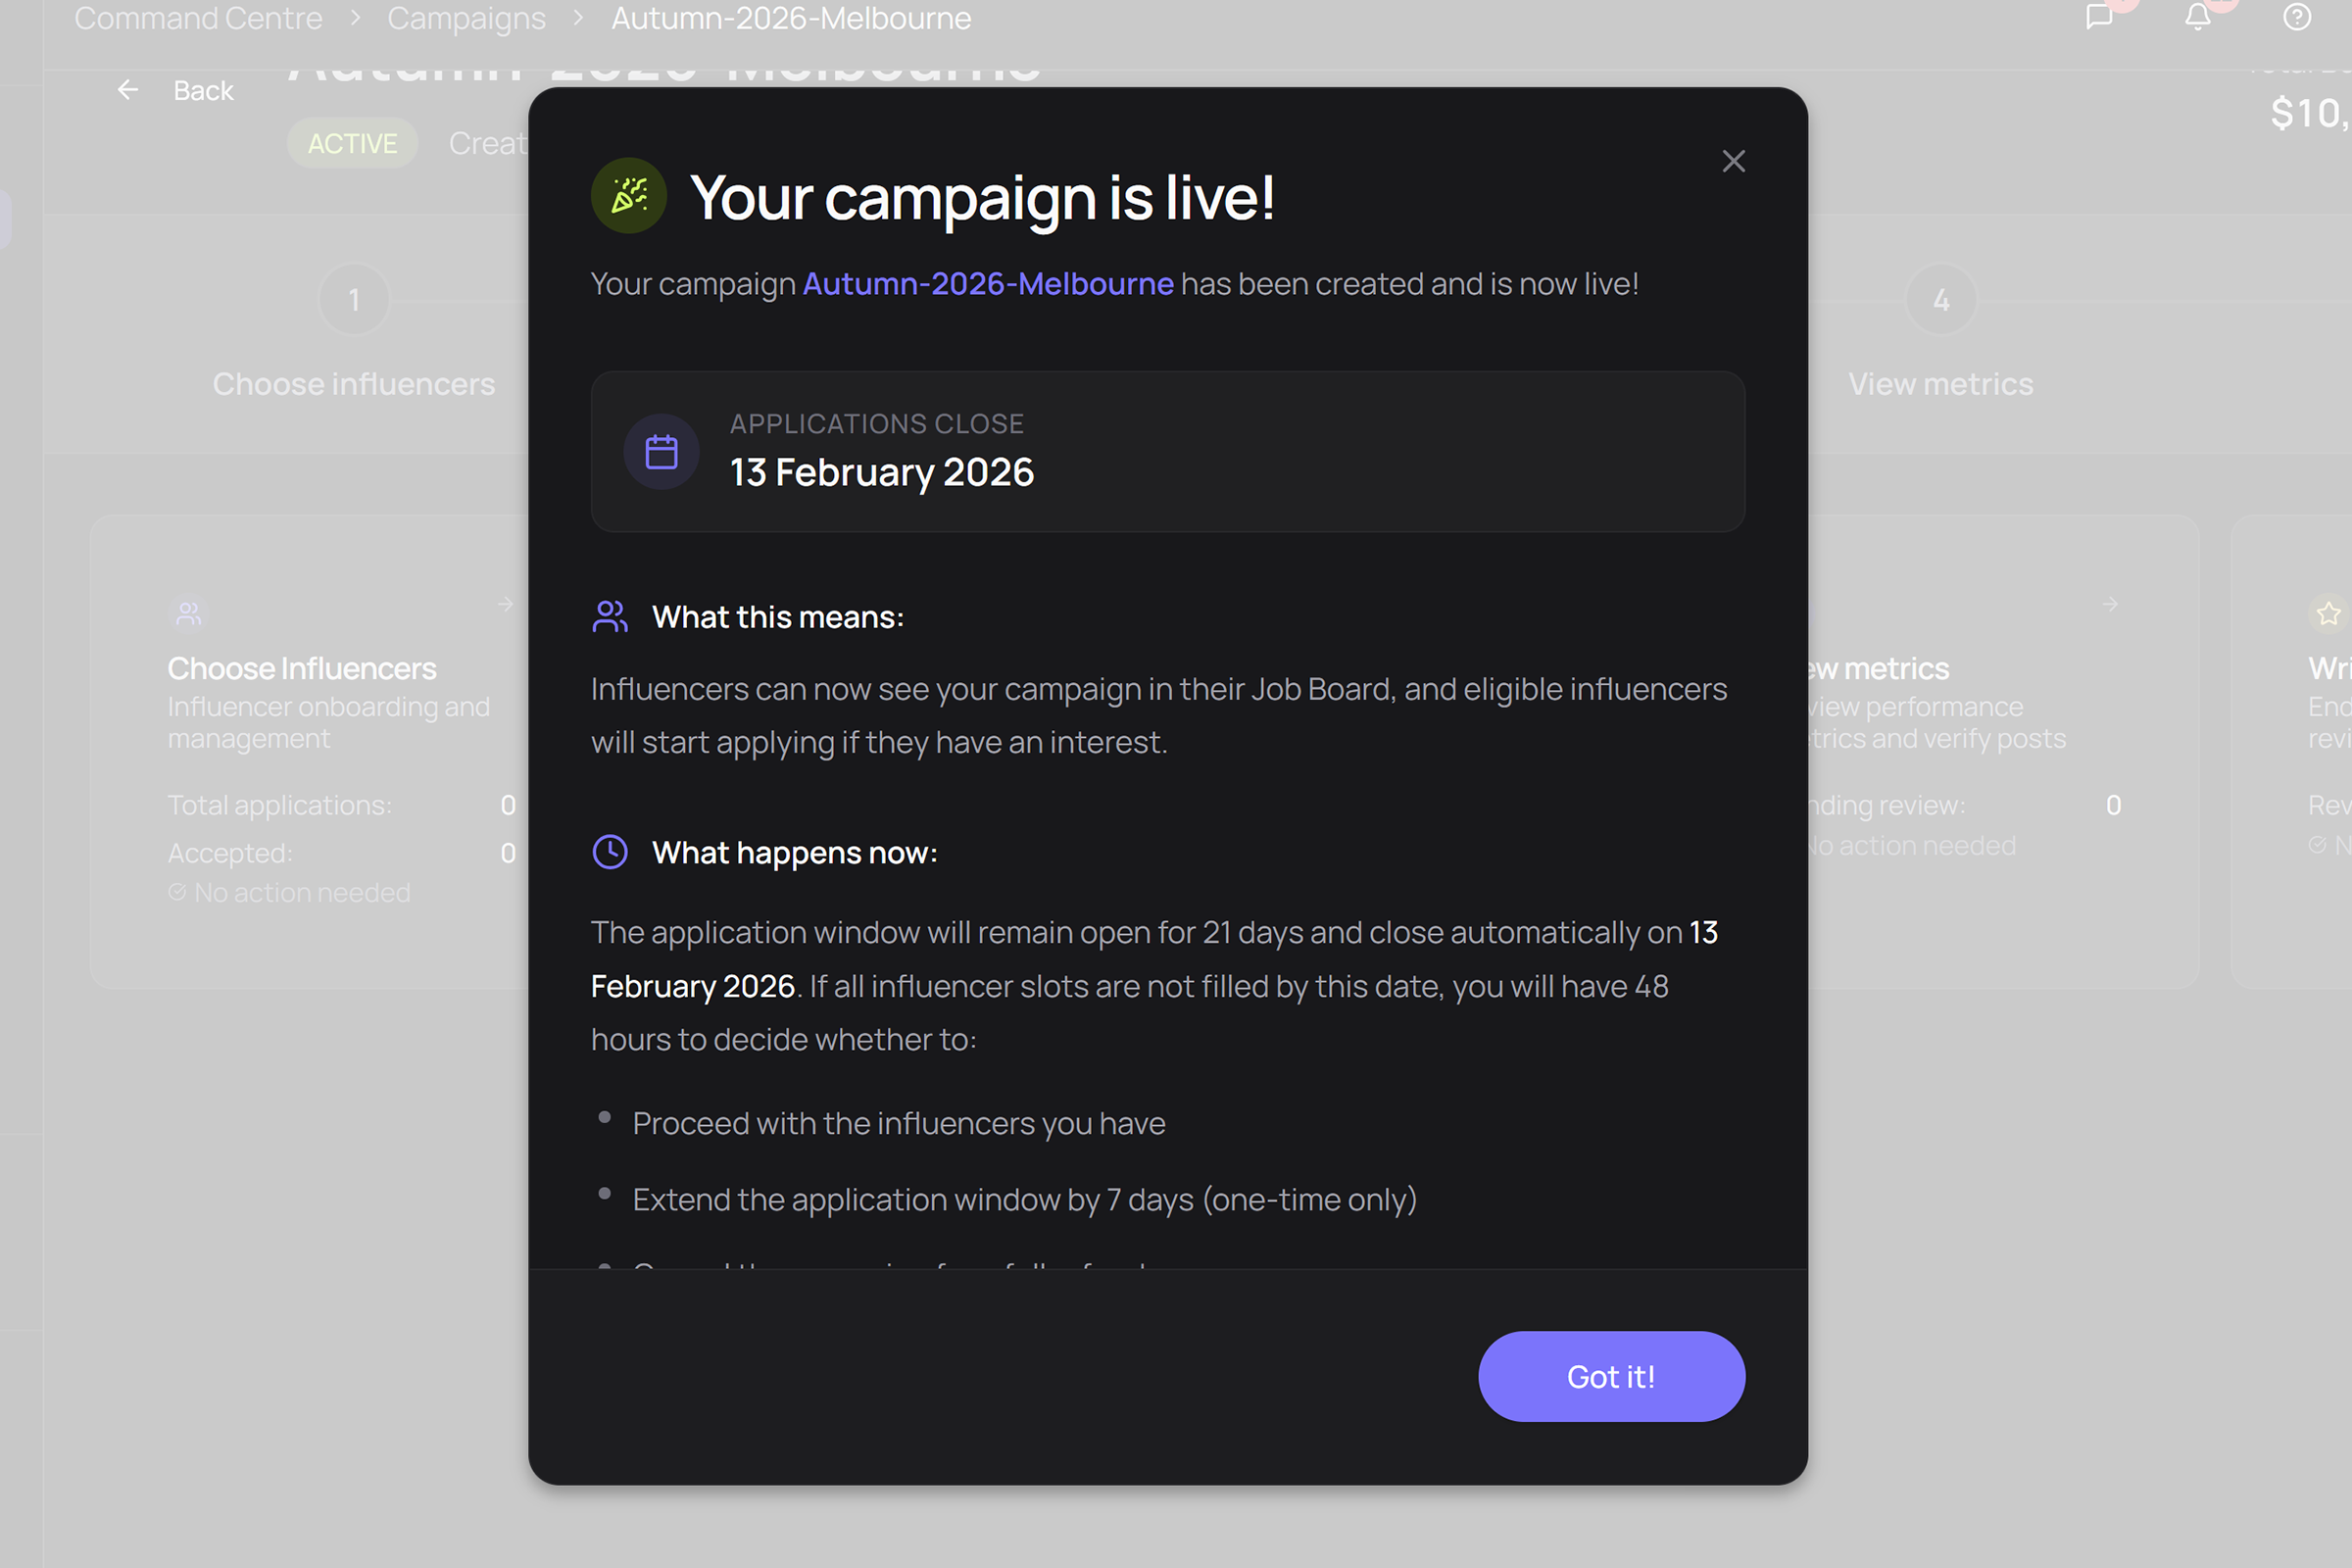This screenshot has width=2352, height=1568.
Task: Click the Got it! button
Action: point(1611,1377)
